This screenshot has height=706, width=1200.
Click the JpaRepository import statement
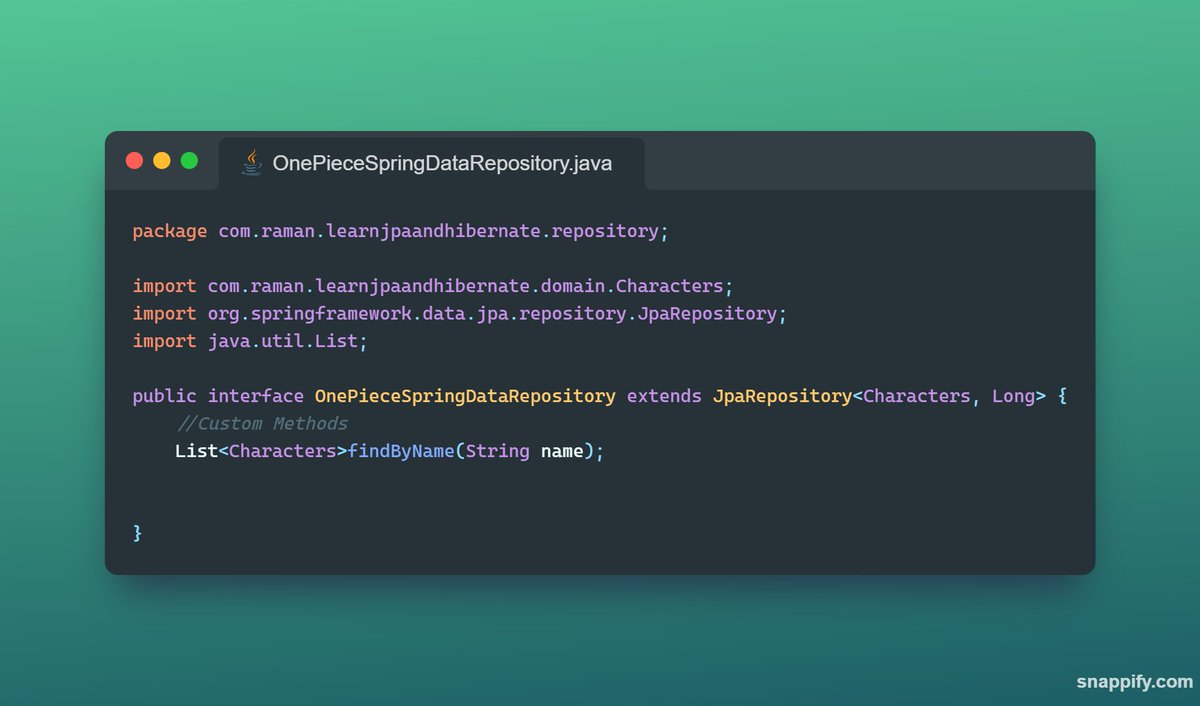tap(459, 313)
